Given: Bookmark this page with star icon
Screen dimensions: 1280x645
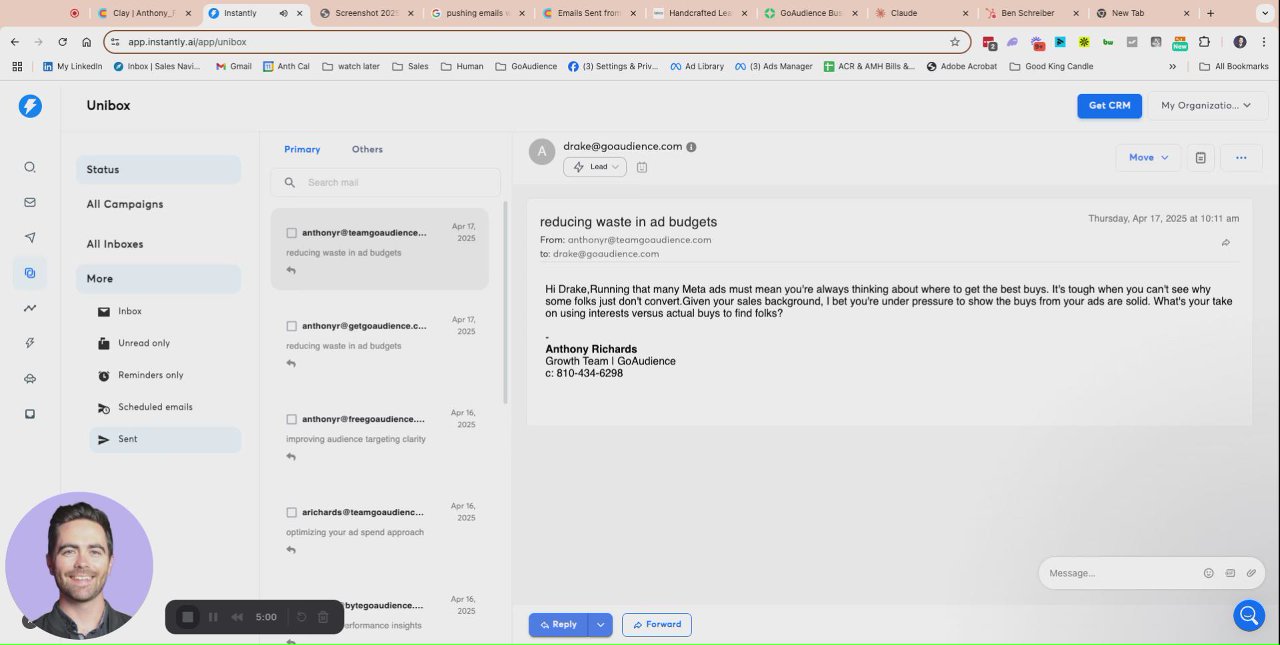Looking at the screenshot, I should (955, 42).
